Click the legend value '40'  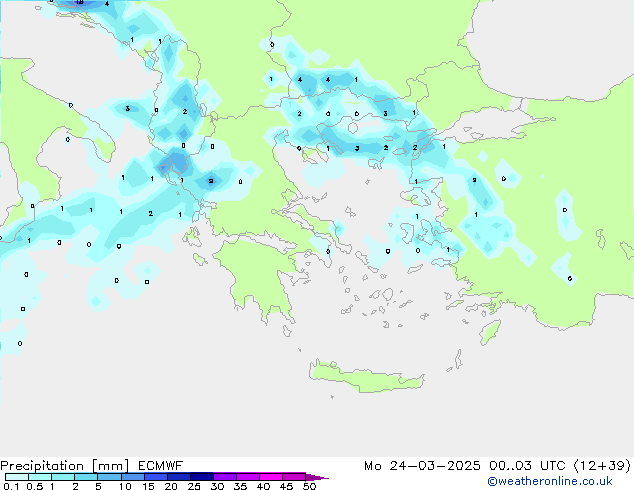263,486
